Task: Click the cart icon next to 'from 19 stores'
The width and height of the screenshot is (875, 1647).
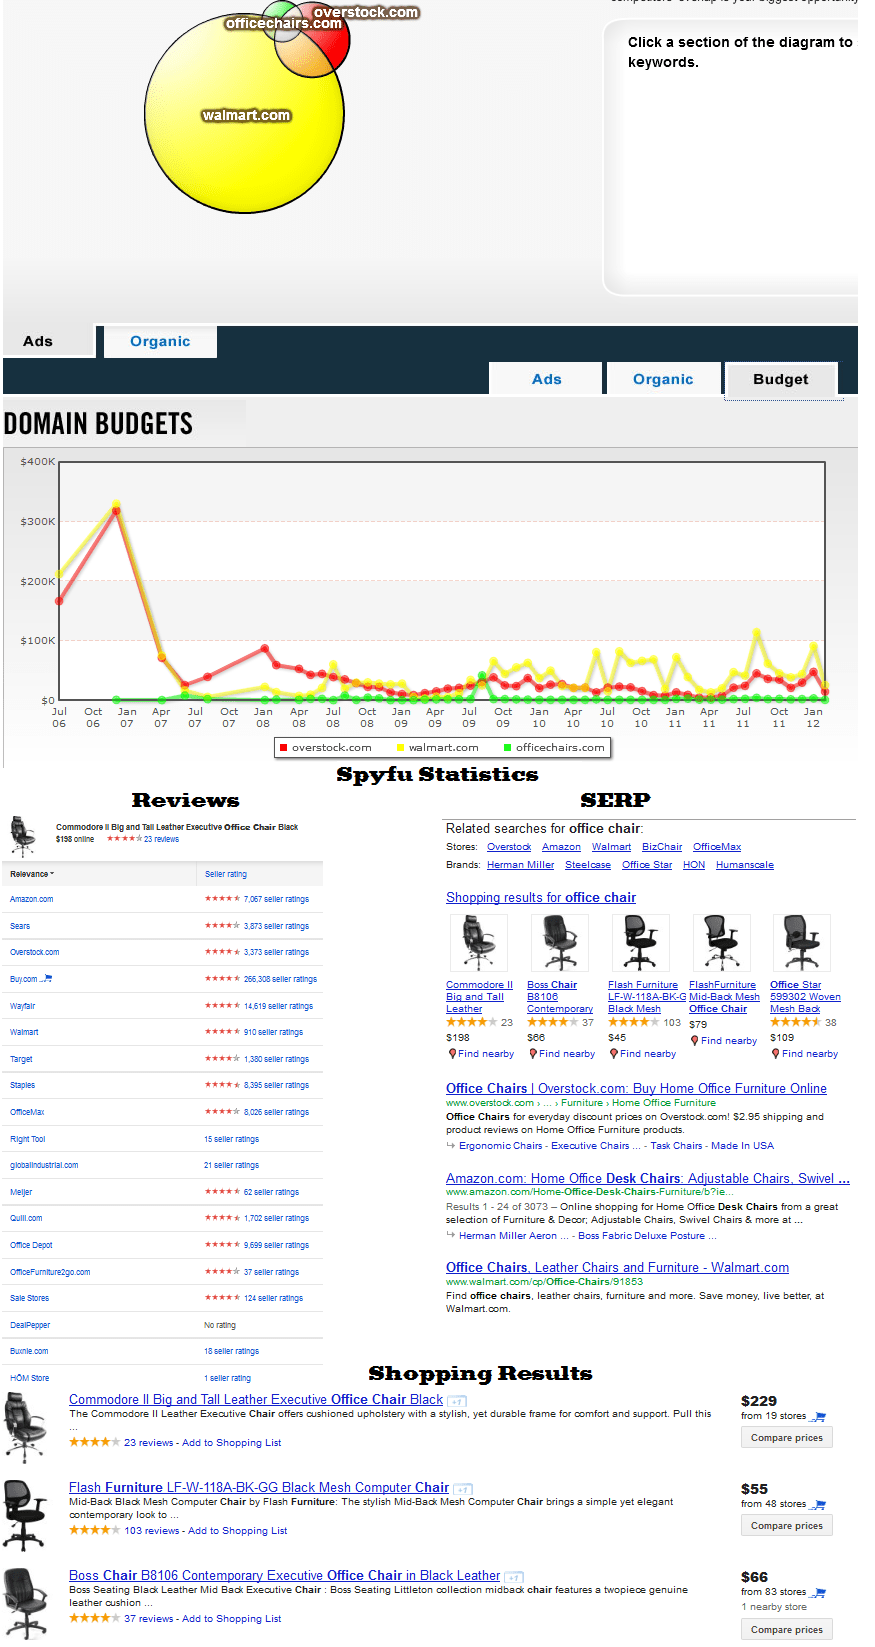Action: [819, 1416]
